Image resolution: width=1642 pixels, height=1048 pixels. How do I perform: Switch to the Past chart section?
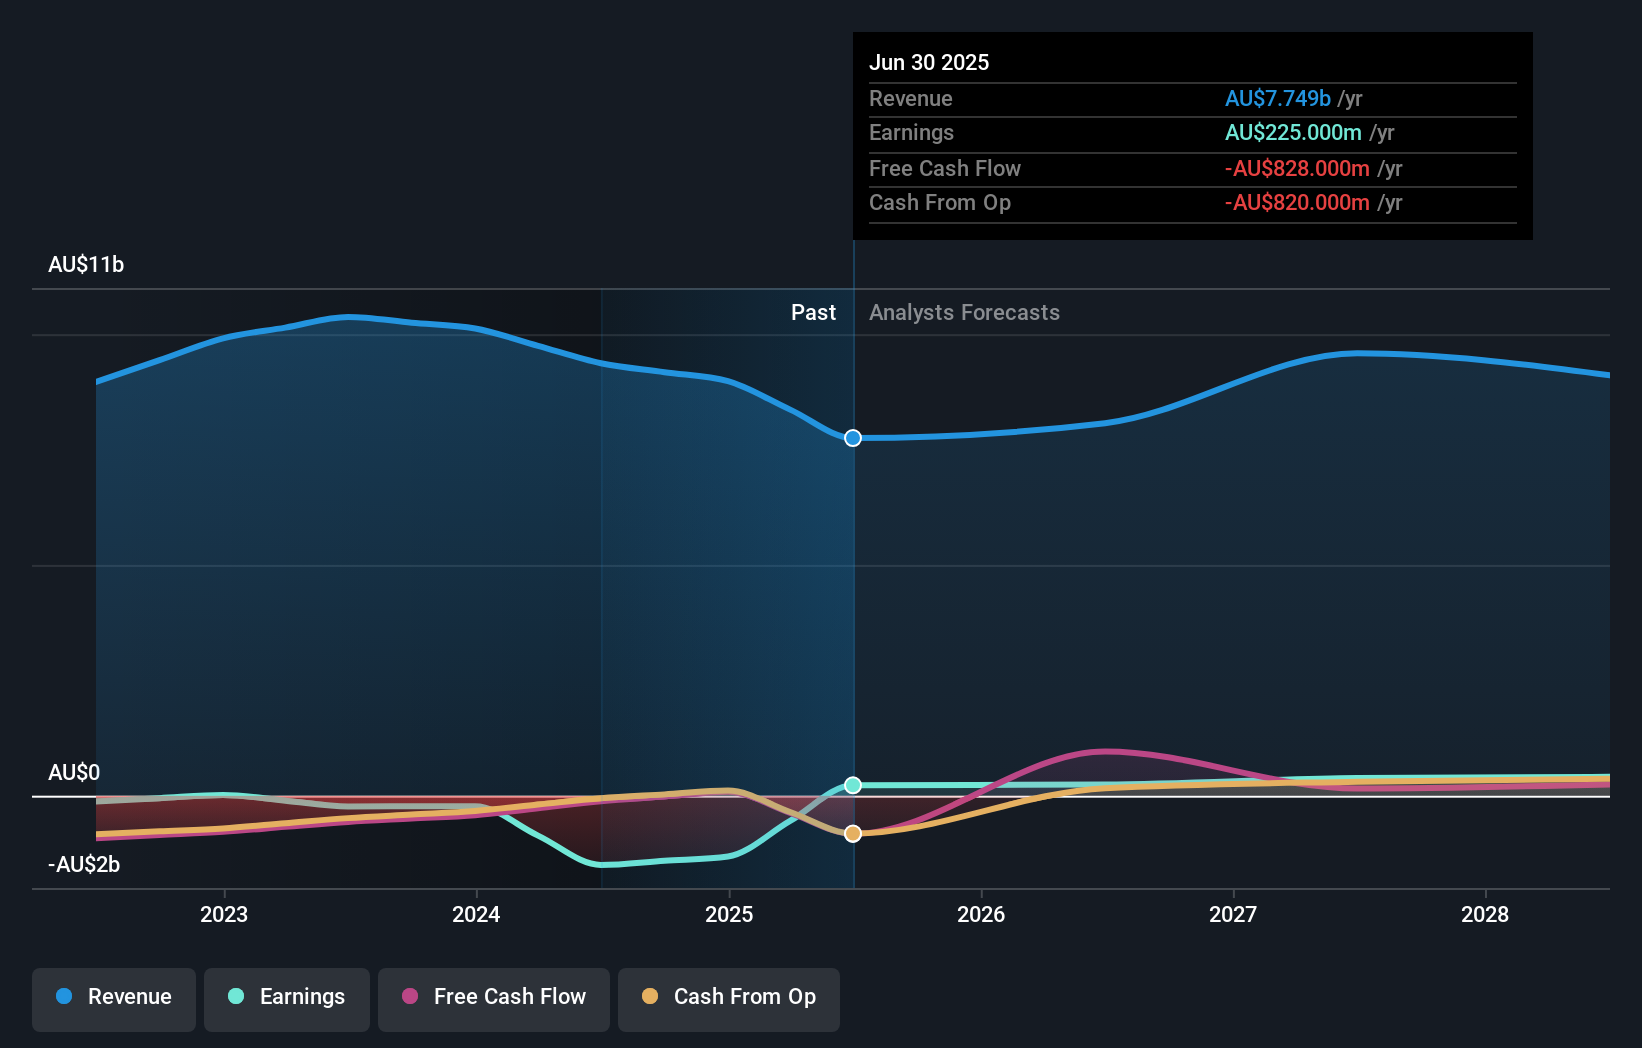tap(813, 312)
